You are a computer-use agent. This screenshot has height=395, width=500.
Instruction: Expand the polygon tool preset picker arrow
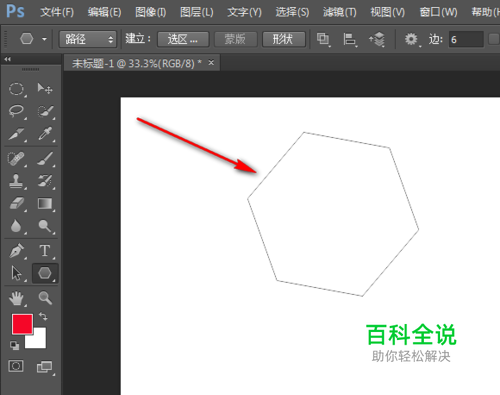point(44,39)
